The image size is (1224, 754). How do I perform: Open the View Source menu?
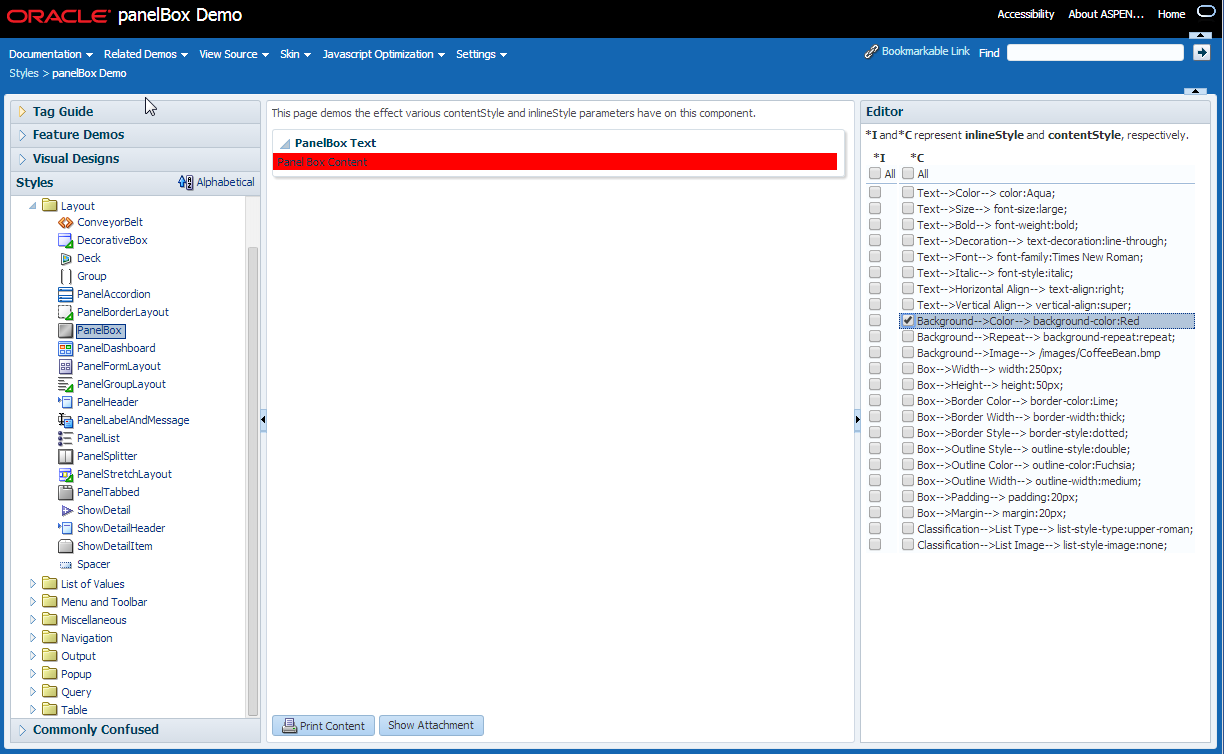(234, 54)
